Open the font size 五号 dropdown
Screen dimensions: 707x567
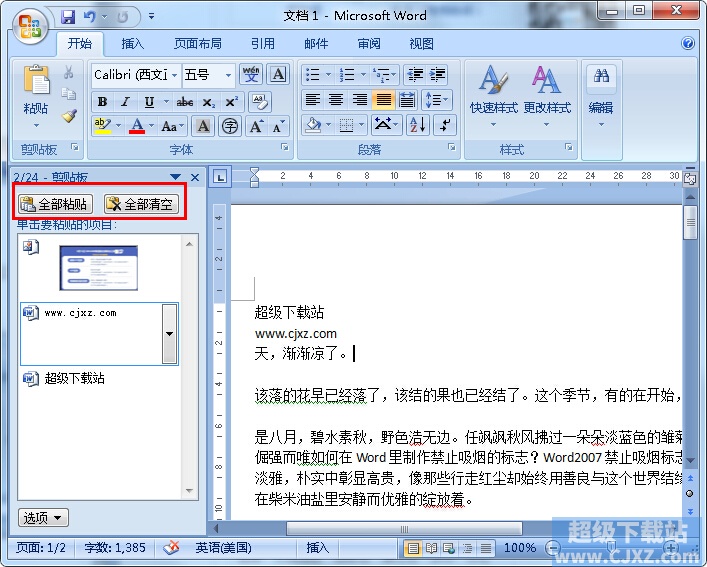(x=228, y=75)
